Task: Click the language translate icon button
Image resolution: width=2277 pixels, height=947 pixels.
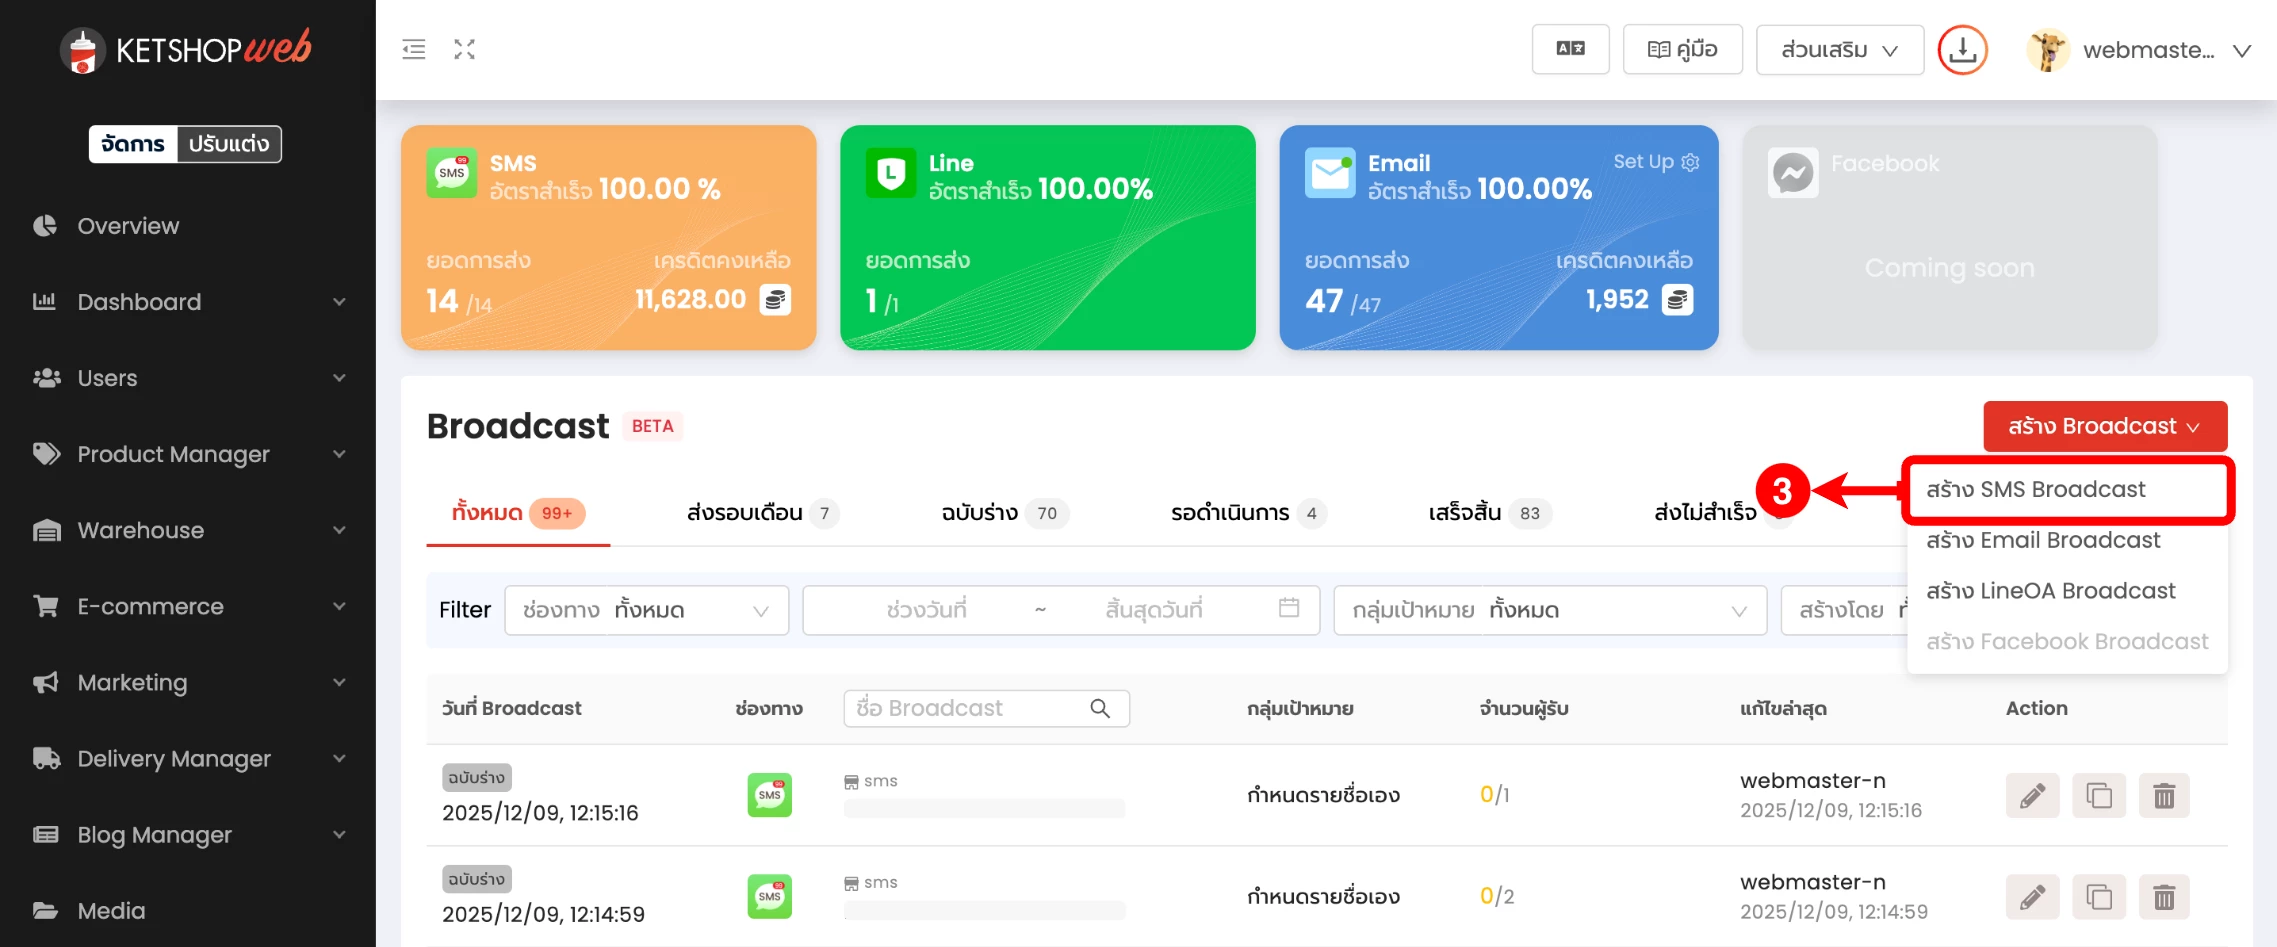Action: click(x=1570, y=49)
